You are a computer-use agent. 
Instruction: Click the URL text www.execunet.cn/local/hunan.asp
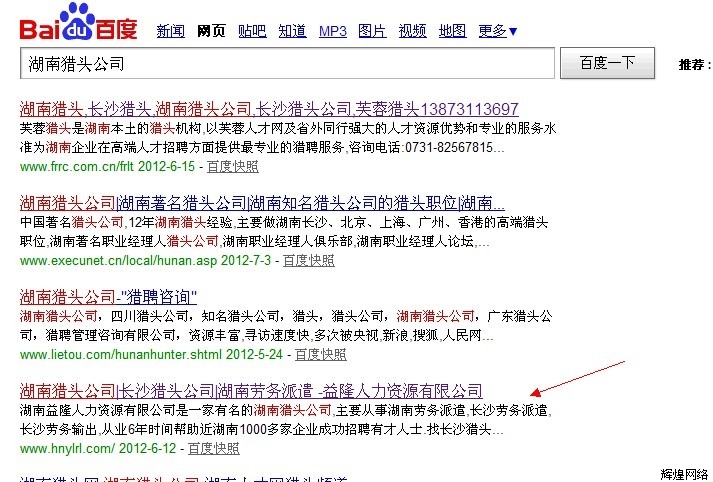[x=118, y=261]
